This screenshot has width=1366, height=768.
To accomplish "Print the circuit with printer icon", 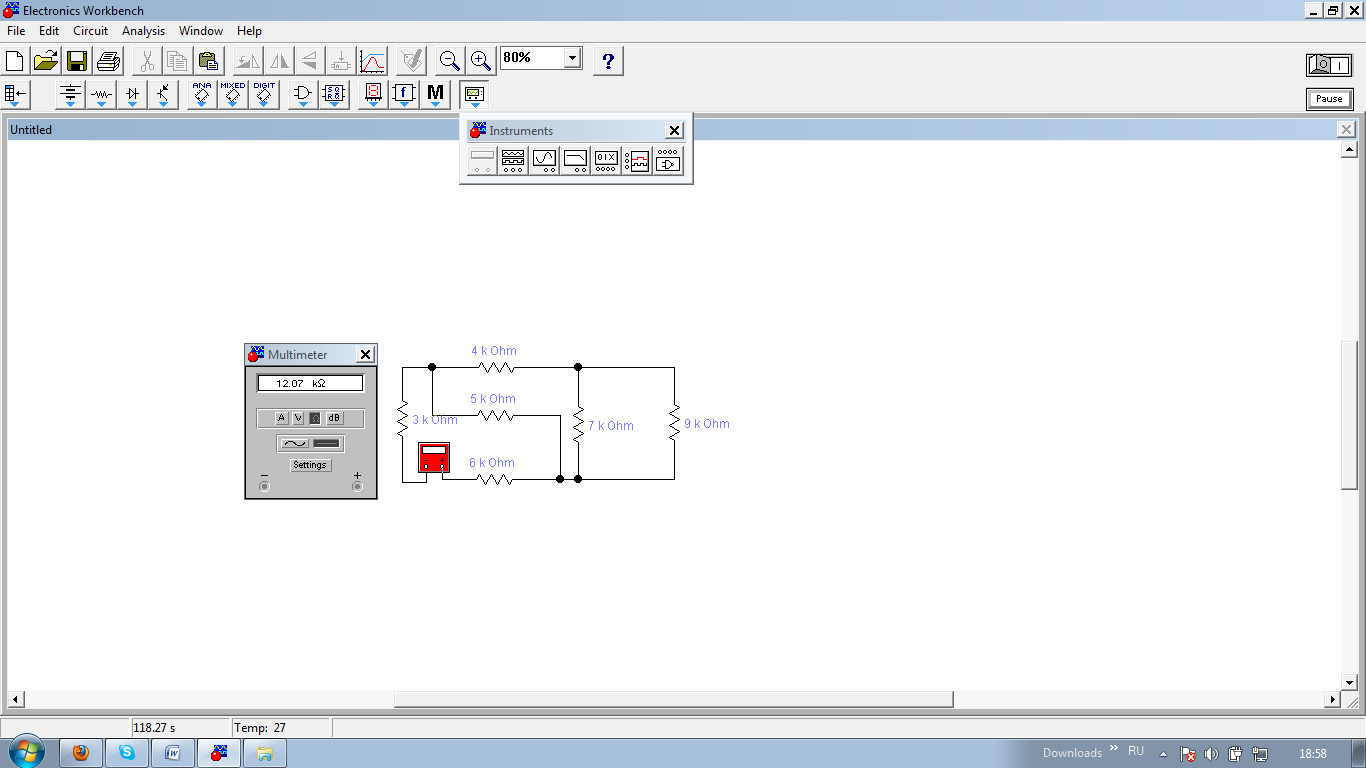I will click(108, 61).
